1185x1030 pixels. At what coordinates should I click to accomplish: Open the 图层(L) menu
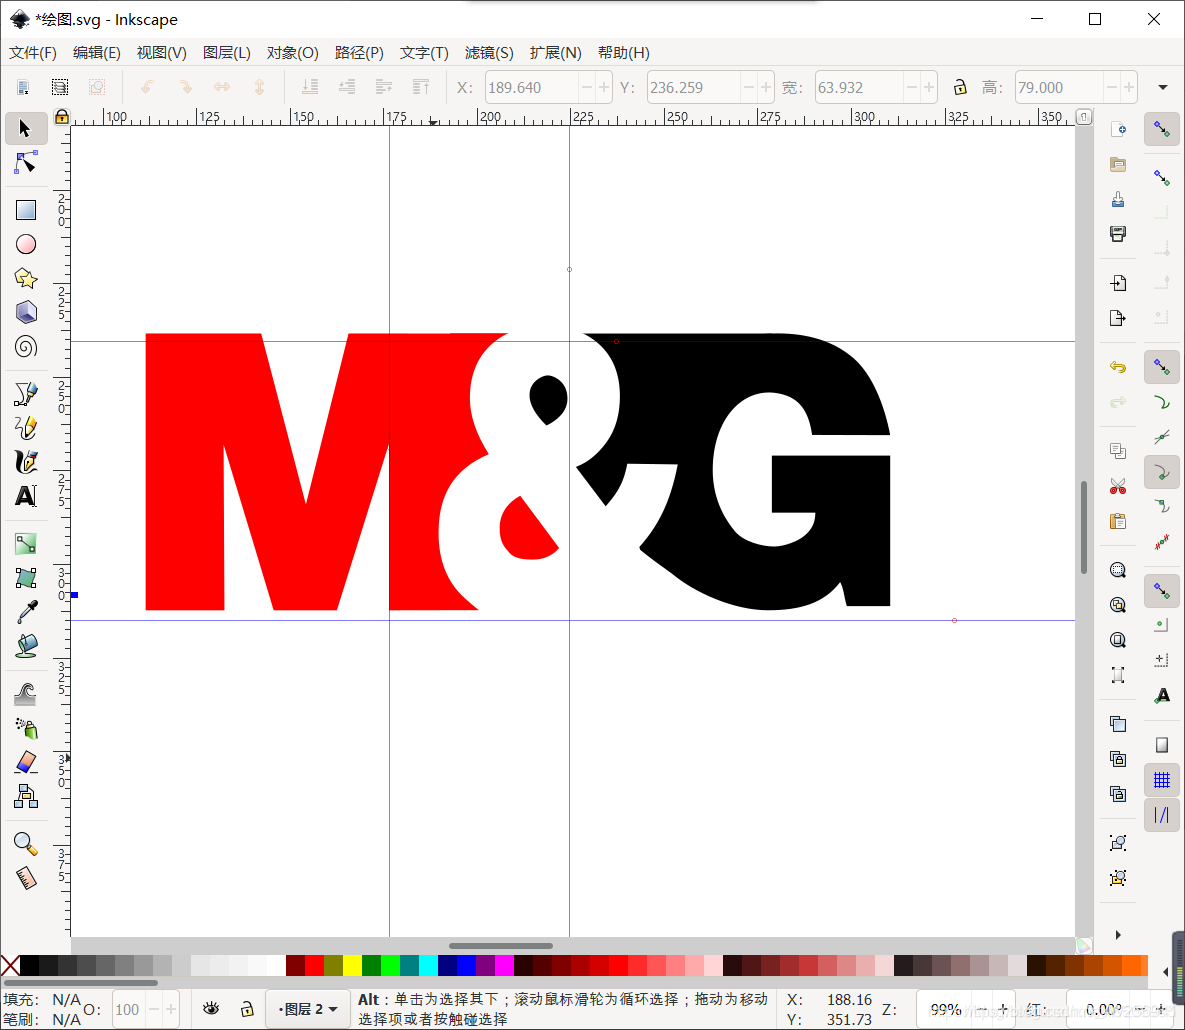tap(227, 53)
